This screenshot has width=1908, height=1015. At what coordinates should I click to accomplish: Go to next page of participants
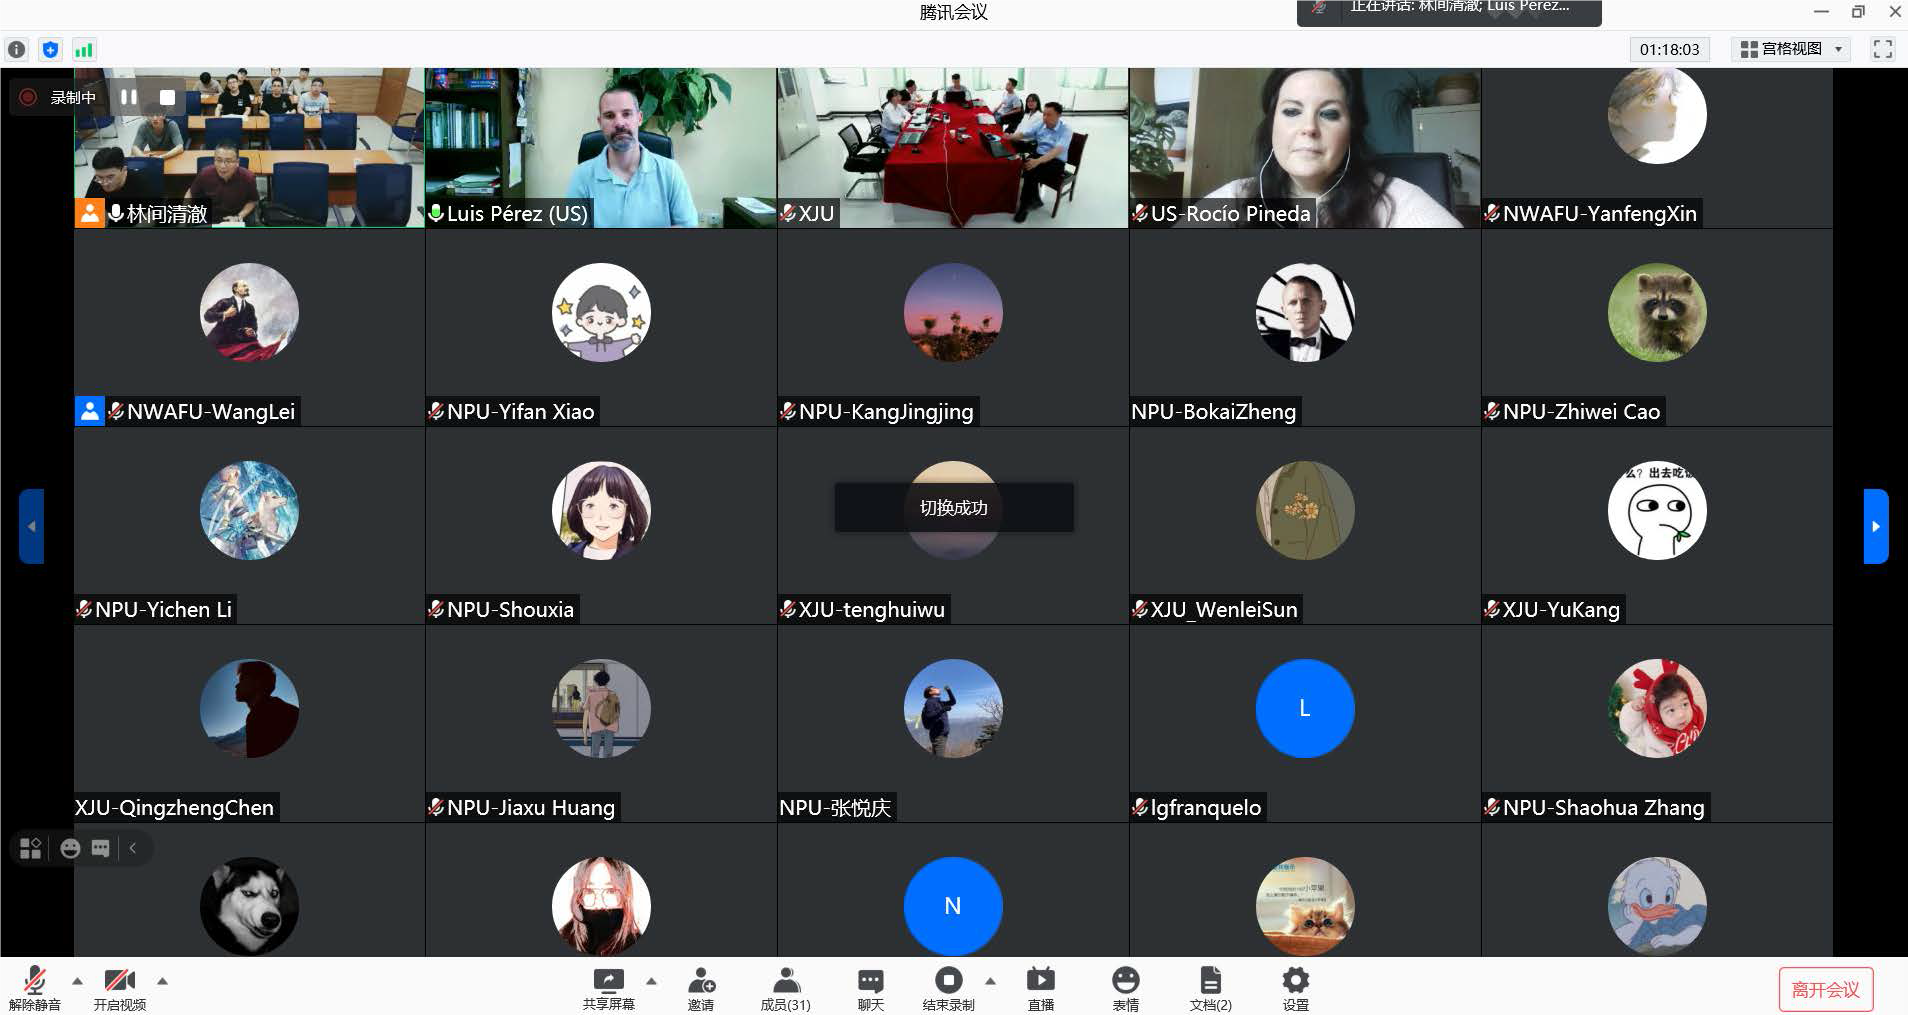1875,526
